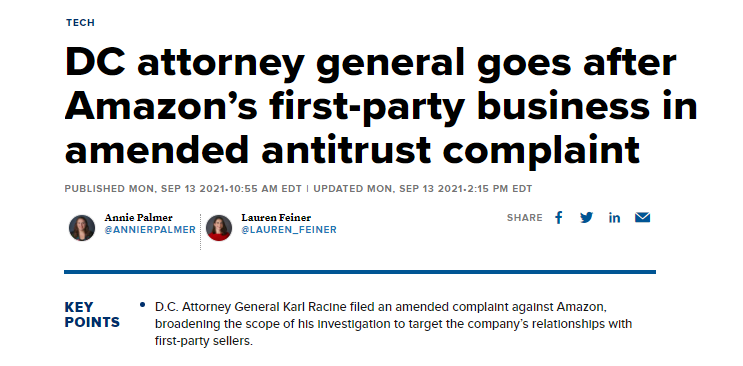743x366 pixels.
Task: Open the TECH section link
Action: (x=80, y=23)
